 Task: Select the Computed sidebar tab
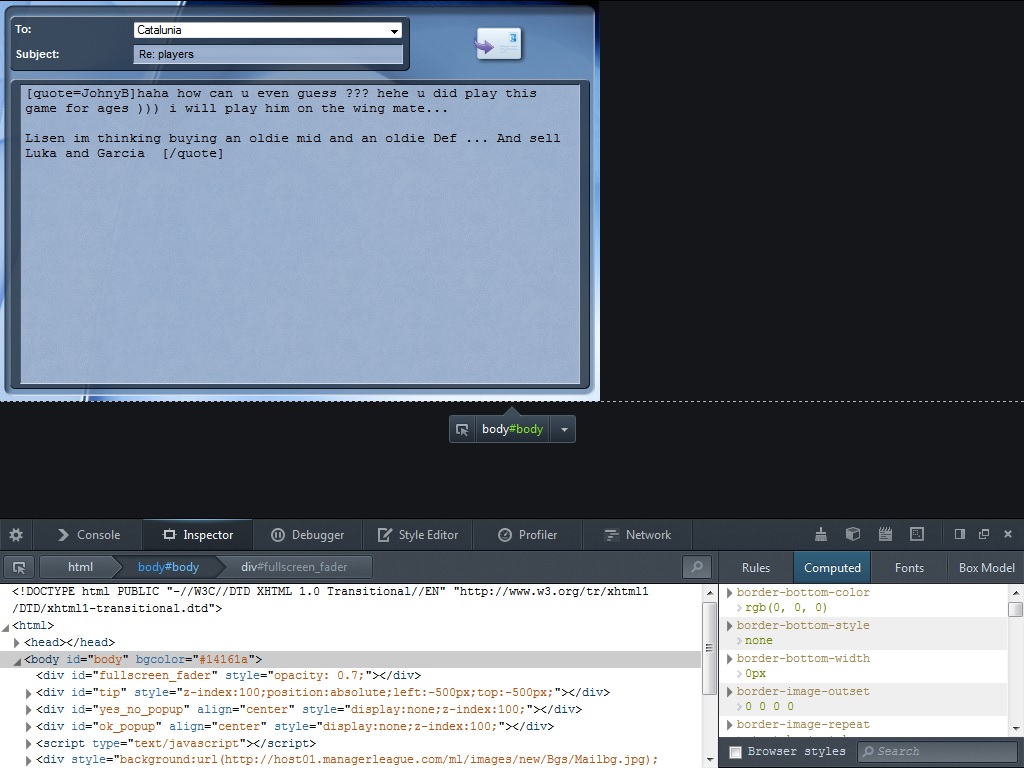click(833, 568)
